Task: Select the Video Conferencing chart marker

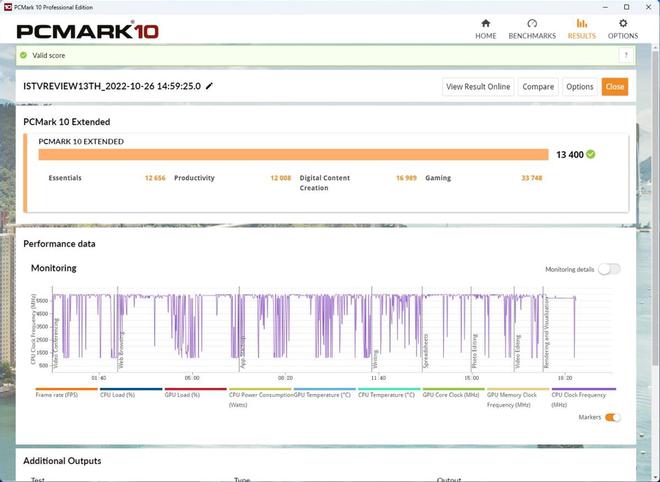Action: click(x=56, y=344)
